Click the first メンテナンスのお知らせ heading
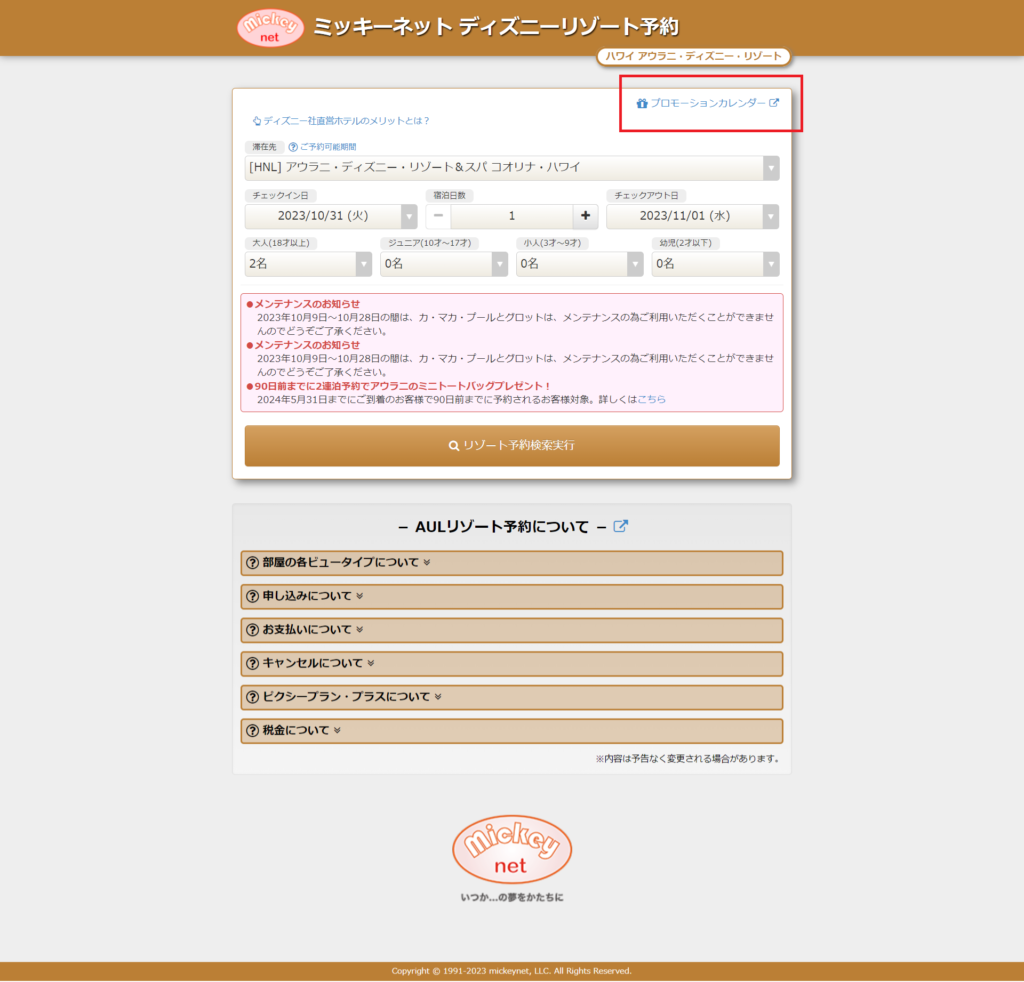The height and width of the screenshot is (982, 1024). click(307, 304)
